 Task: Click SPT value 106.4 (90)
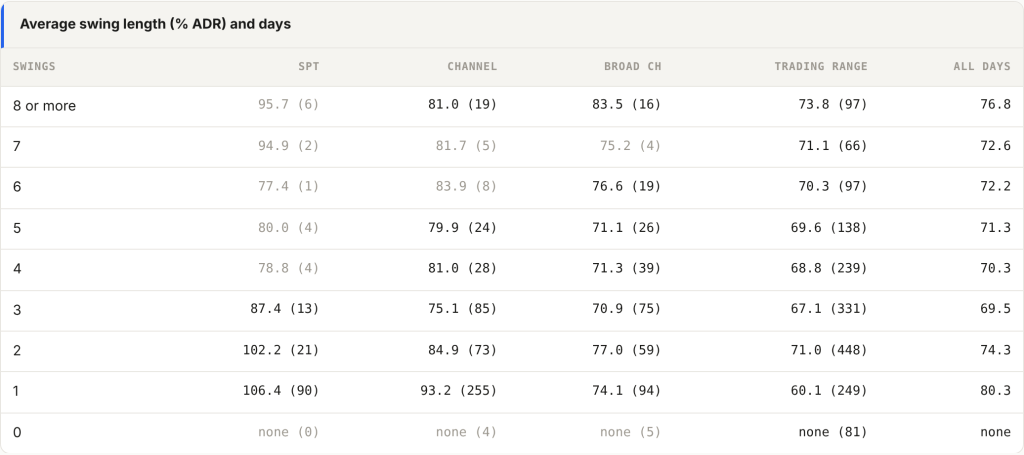coord(281,391)
